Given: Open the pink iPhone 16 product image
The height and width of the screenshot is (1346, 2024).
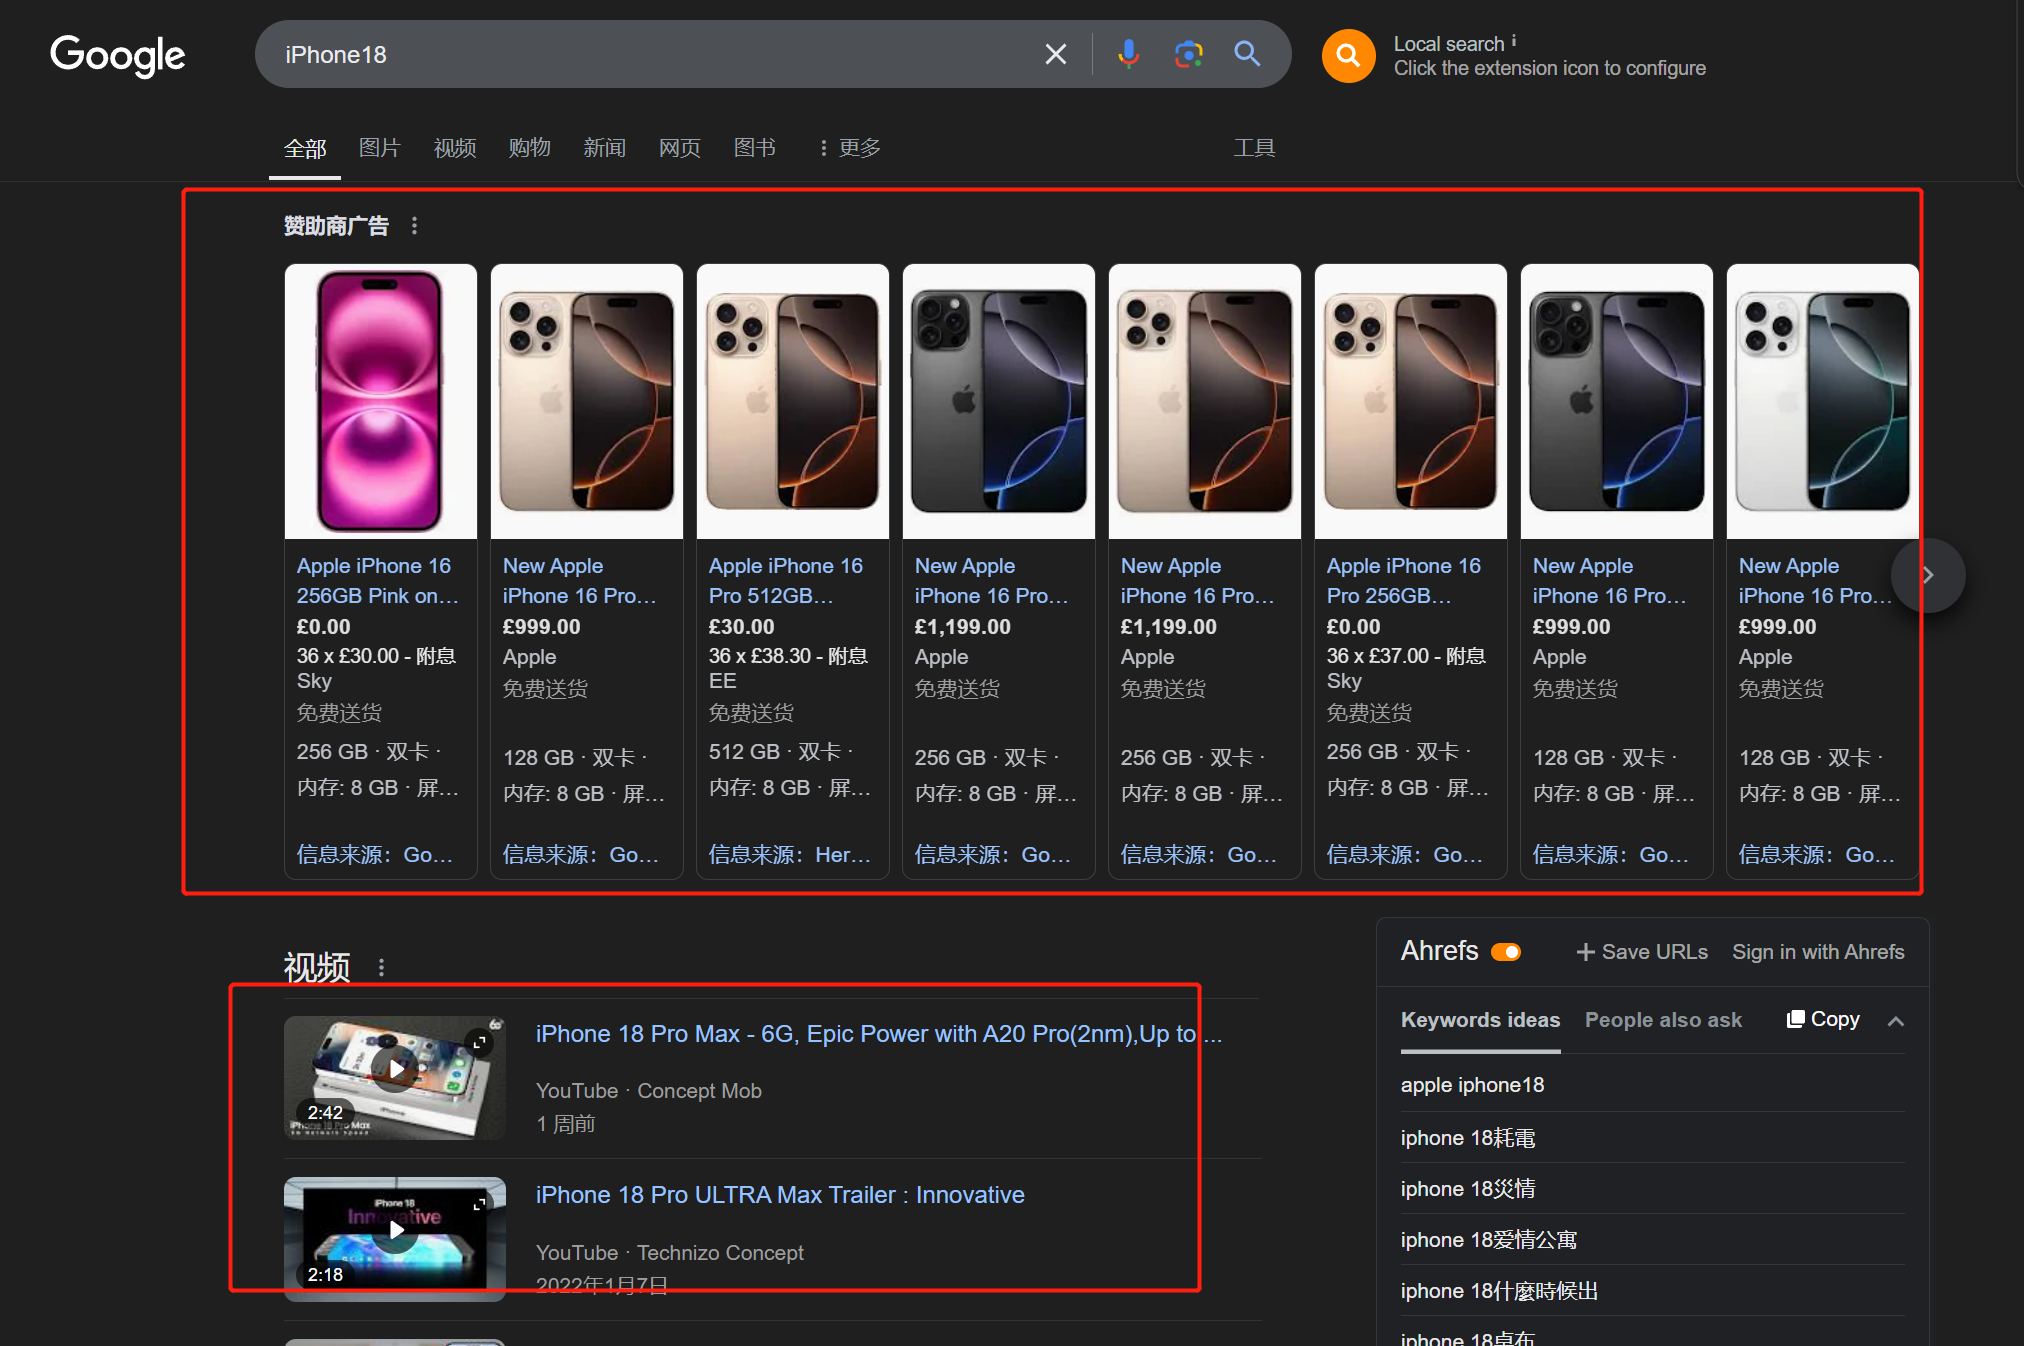Looking at the screenshot, I should pos(380,401).
